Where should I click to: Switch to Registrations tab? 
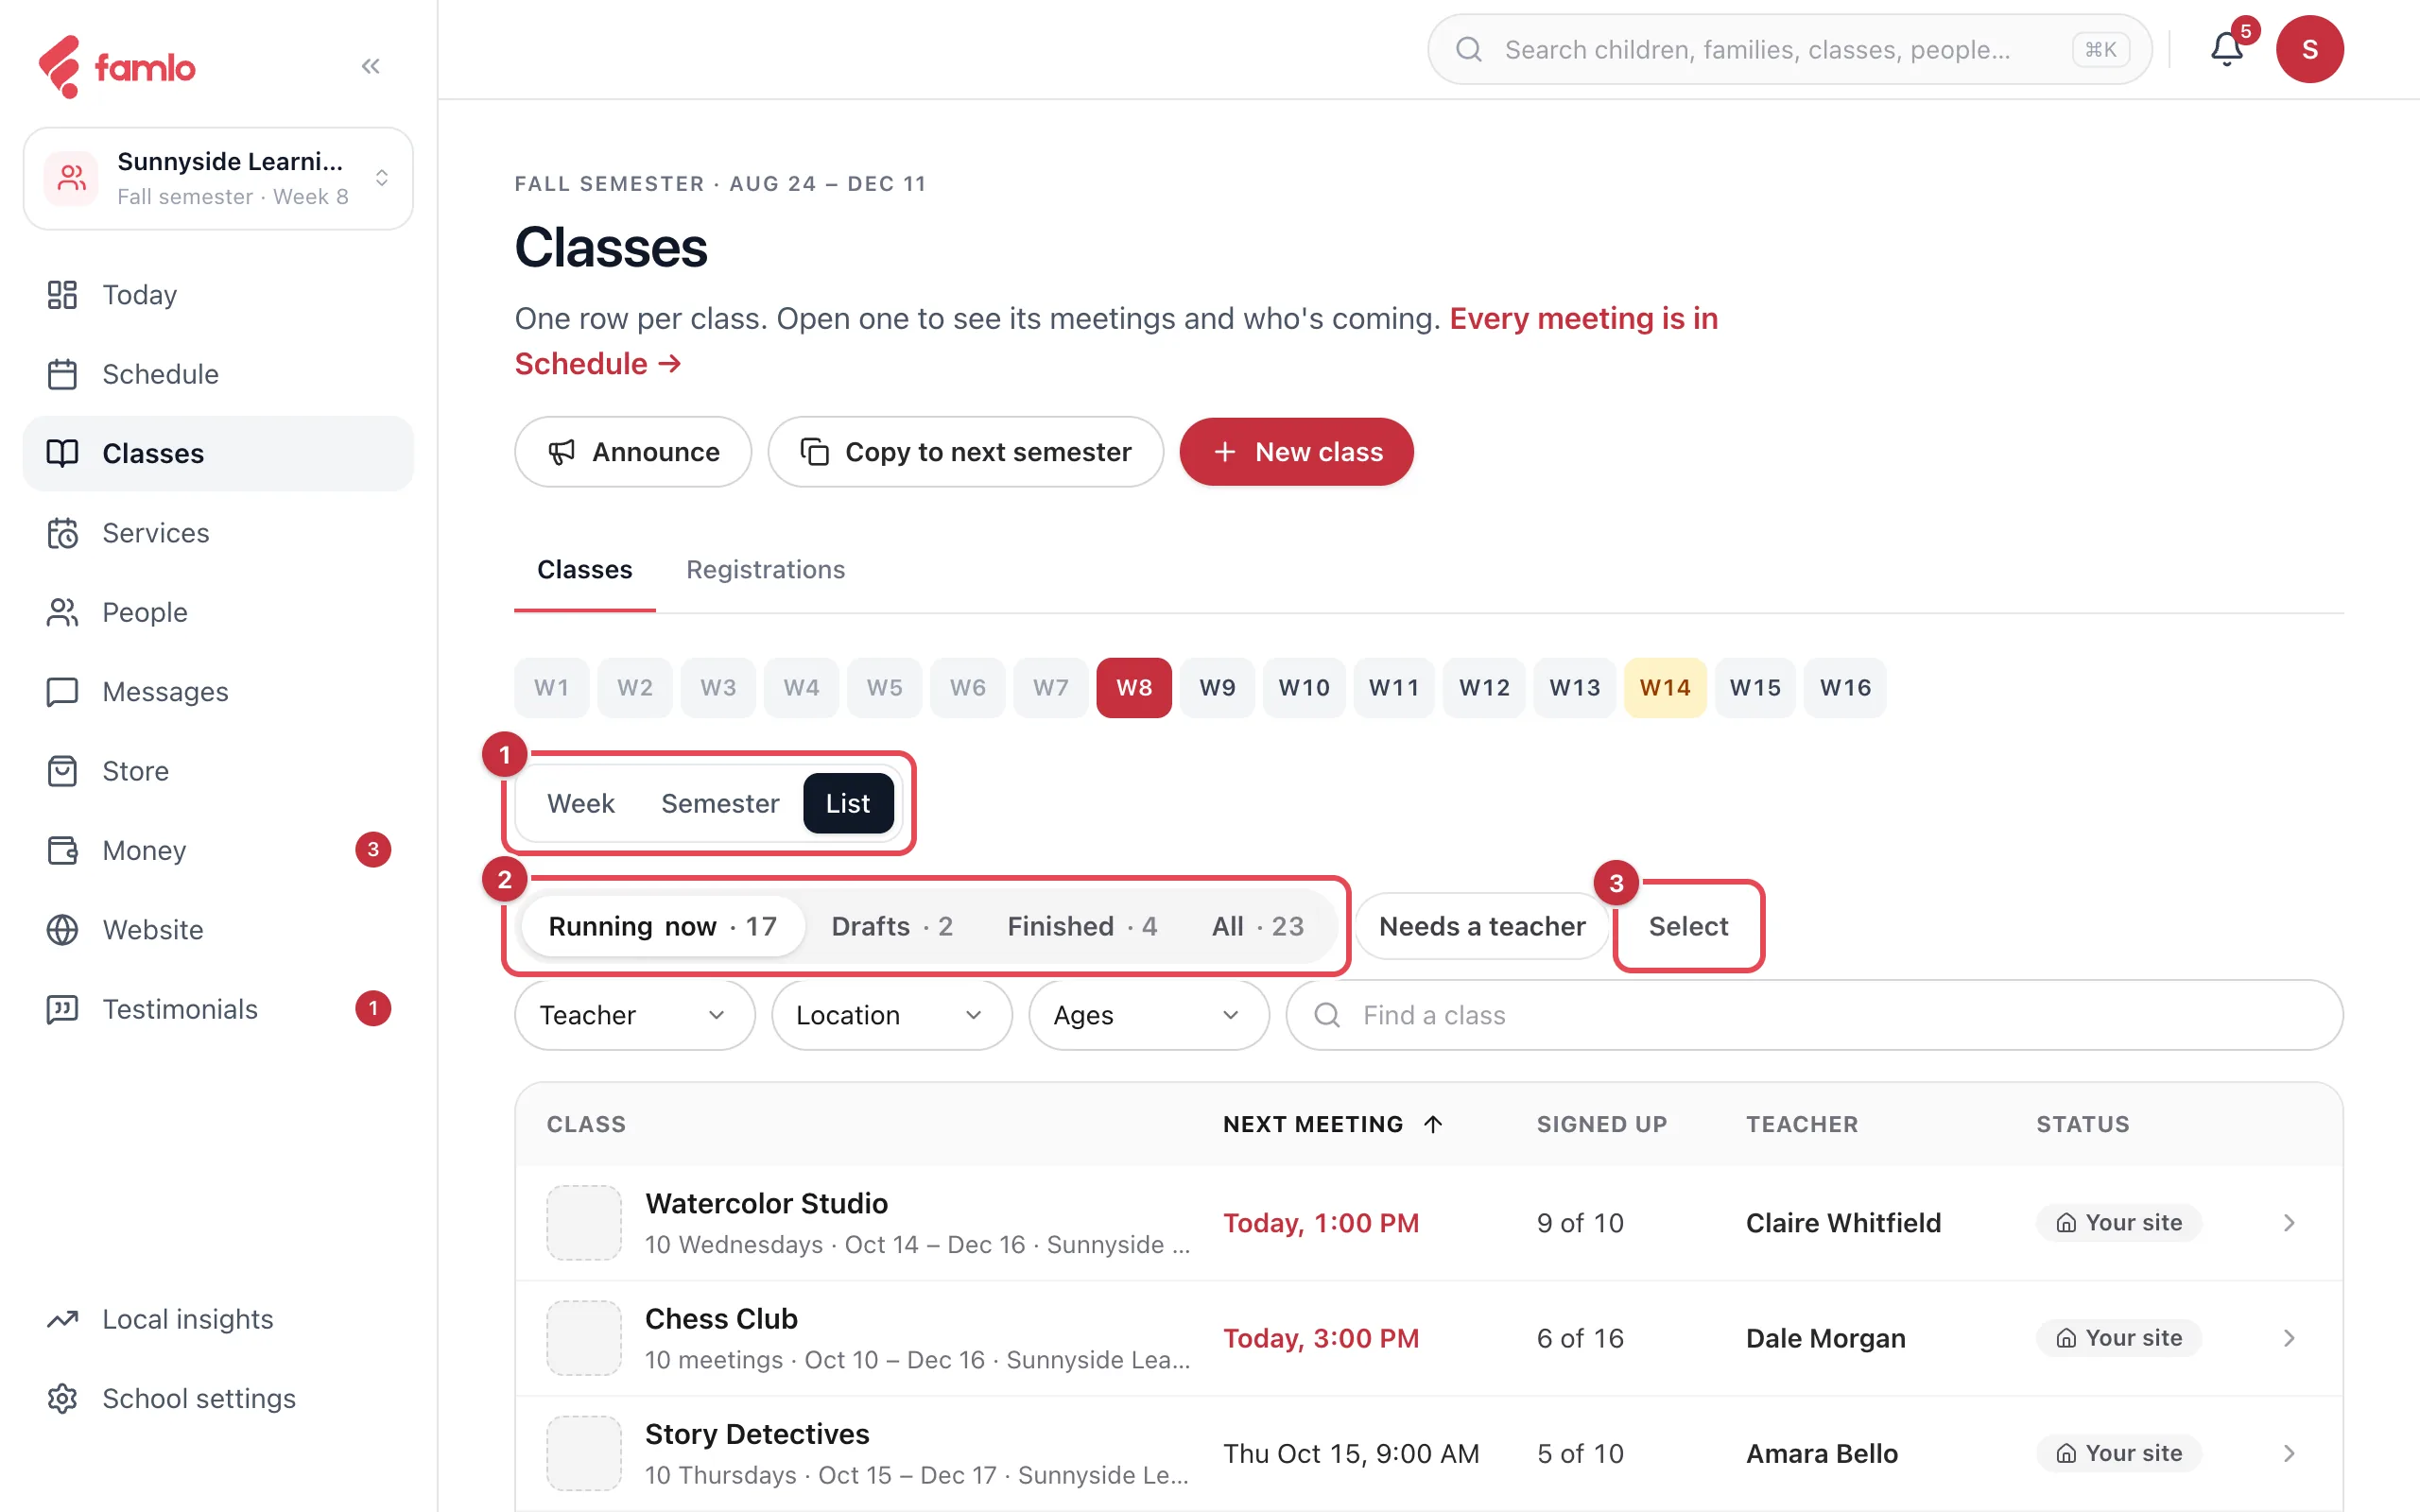(765, 569)
